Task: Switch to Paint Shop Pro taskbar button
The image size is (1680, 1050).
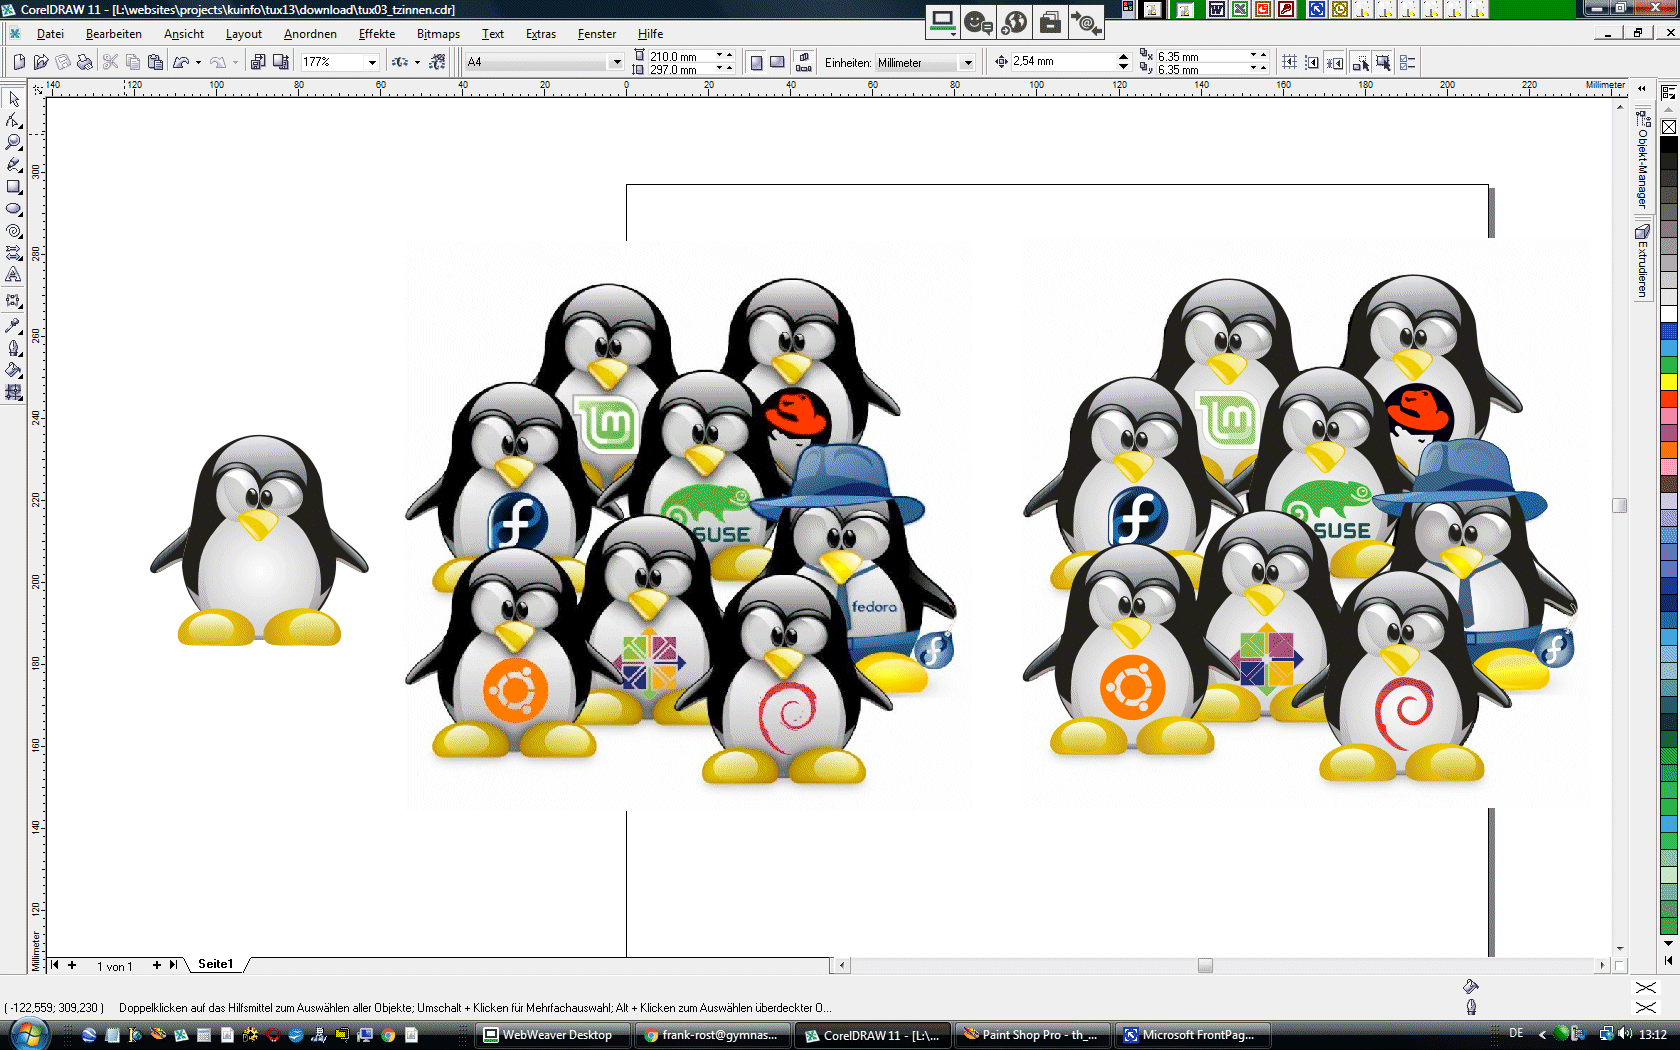Action: [x=1033, y=1035]
